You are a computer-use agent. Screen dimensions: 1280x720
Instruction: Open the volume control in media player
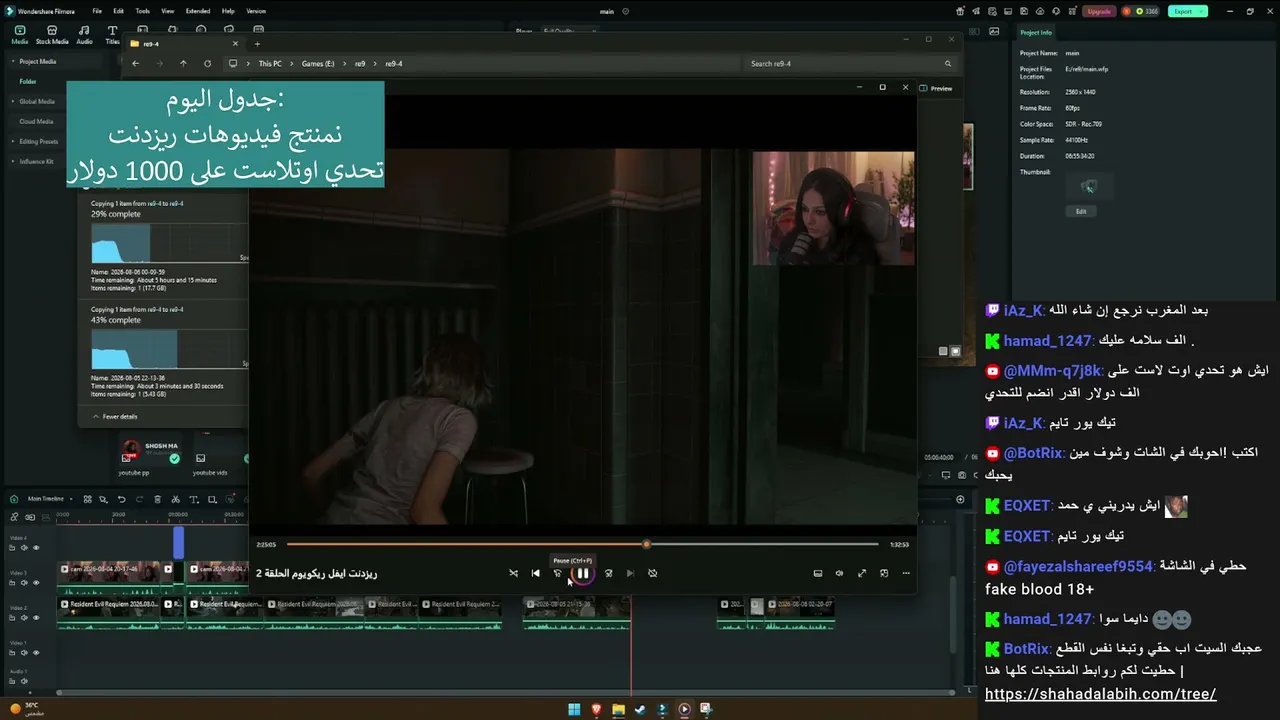pos(839,573)
